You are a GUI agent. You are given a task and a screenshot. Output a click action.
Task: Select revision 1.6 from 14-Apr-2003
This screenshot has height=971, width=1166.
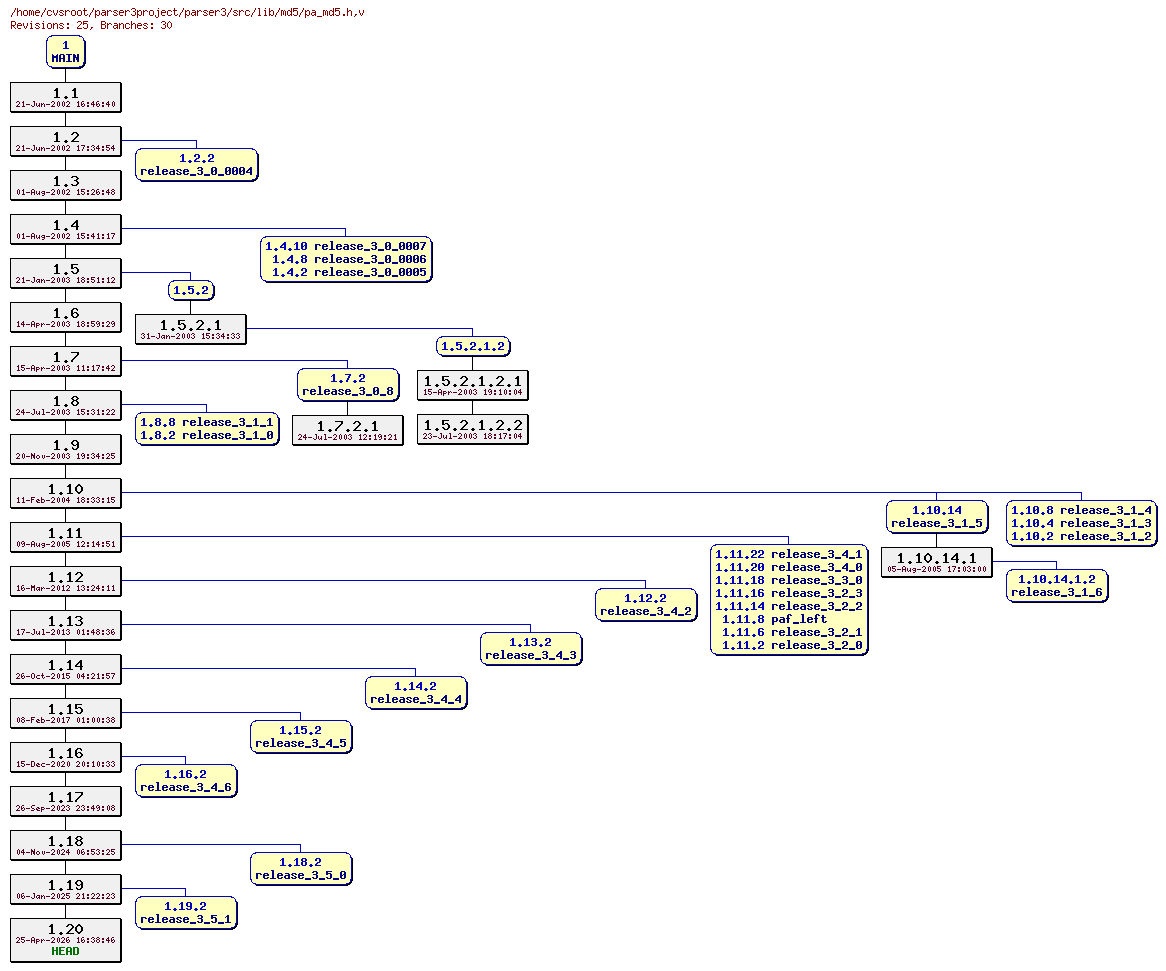click(65, 317)
